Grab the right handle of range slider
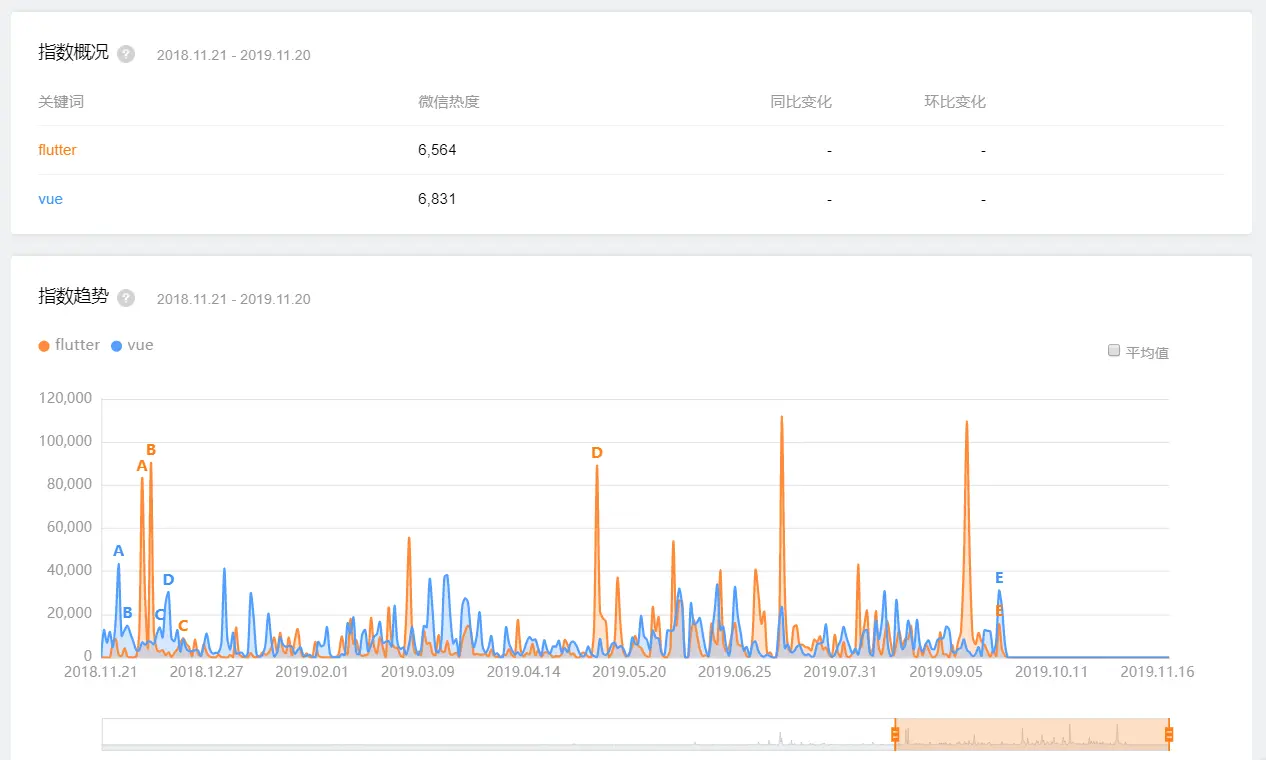Screen dimensions: 1266x760 [x=1168, y=735]
